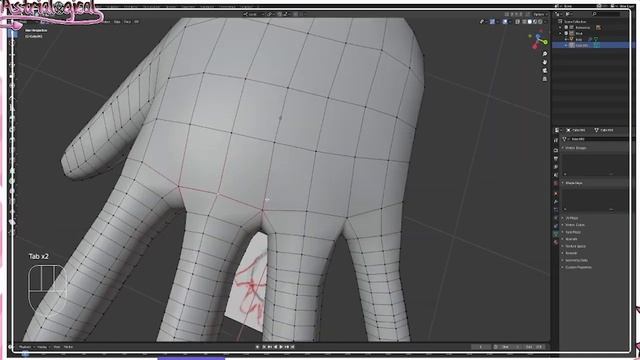Open the Options dropdown in viewport header
This screenshot has height=360, width=640.
pos(540,14)
